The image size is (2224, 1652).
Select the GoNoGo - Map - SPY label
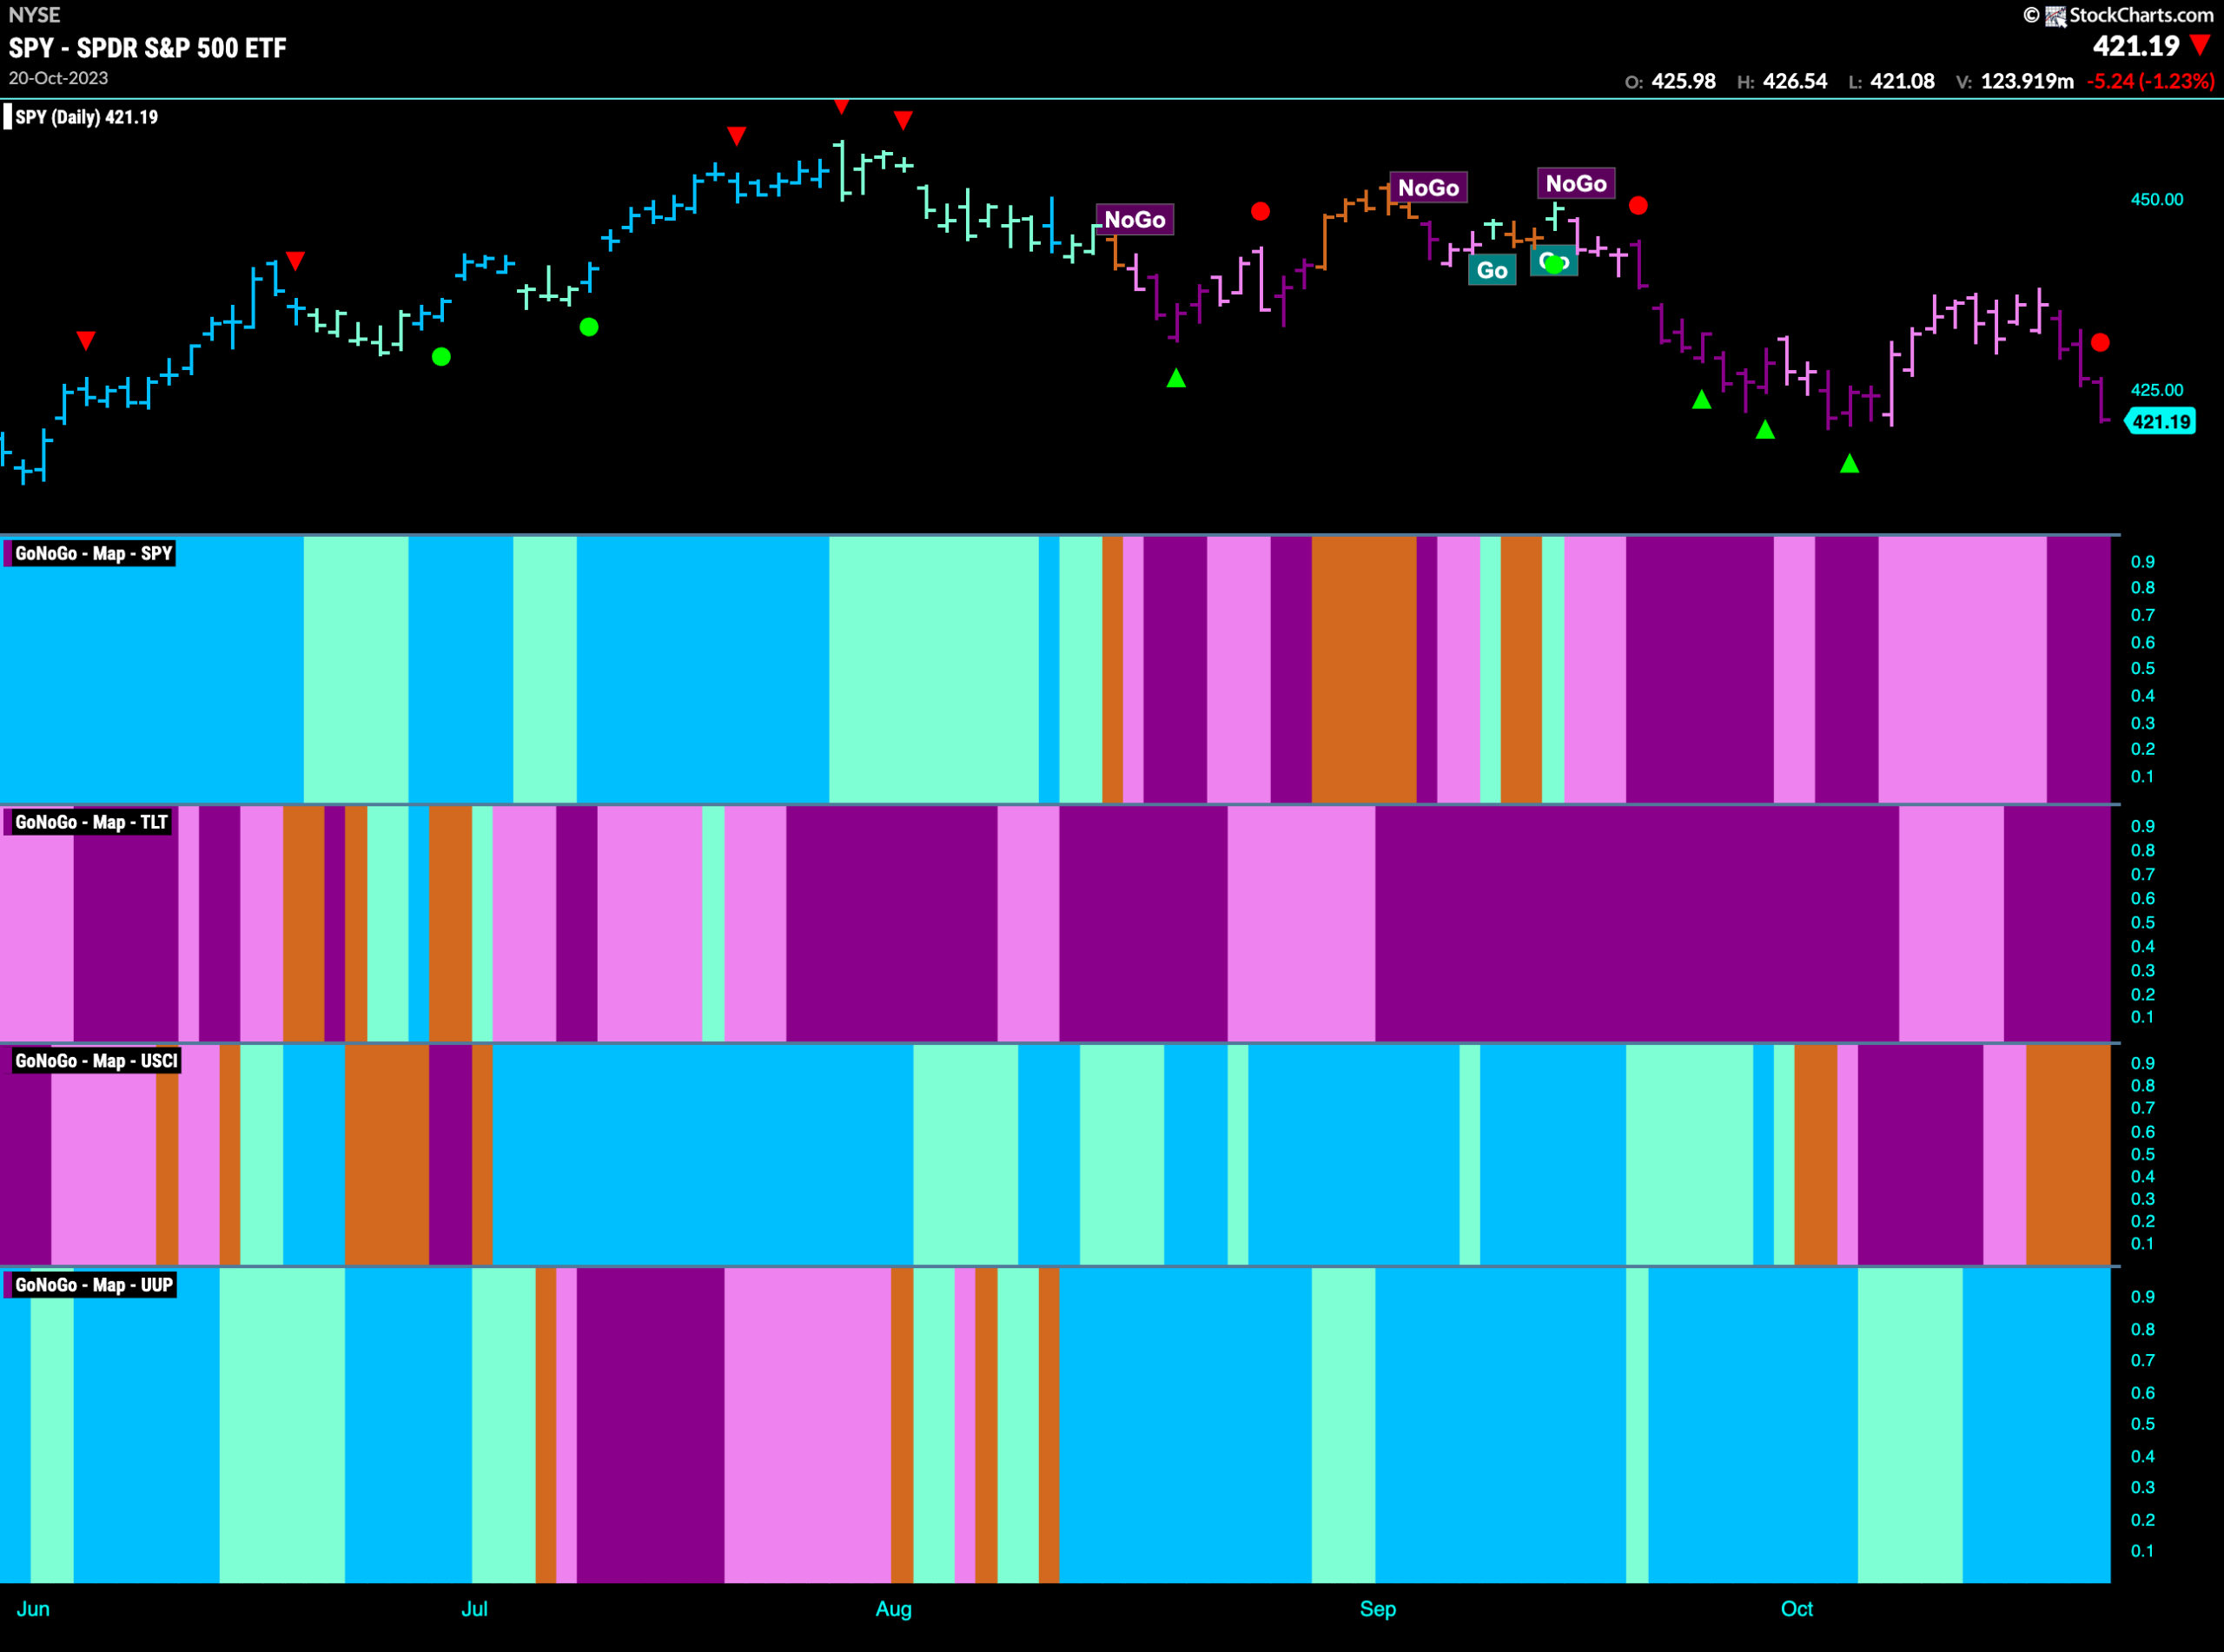(x=92, y=553)
